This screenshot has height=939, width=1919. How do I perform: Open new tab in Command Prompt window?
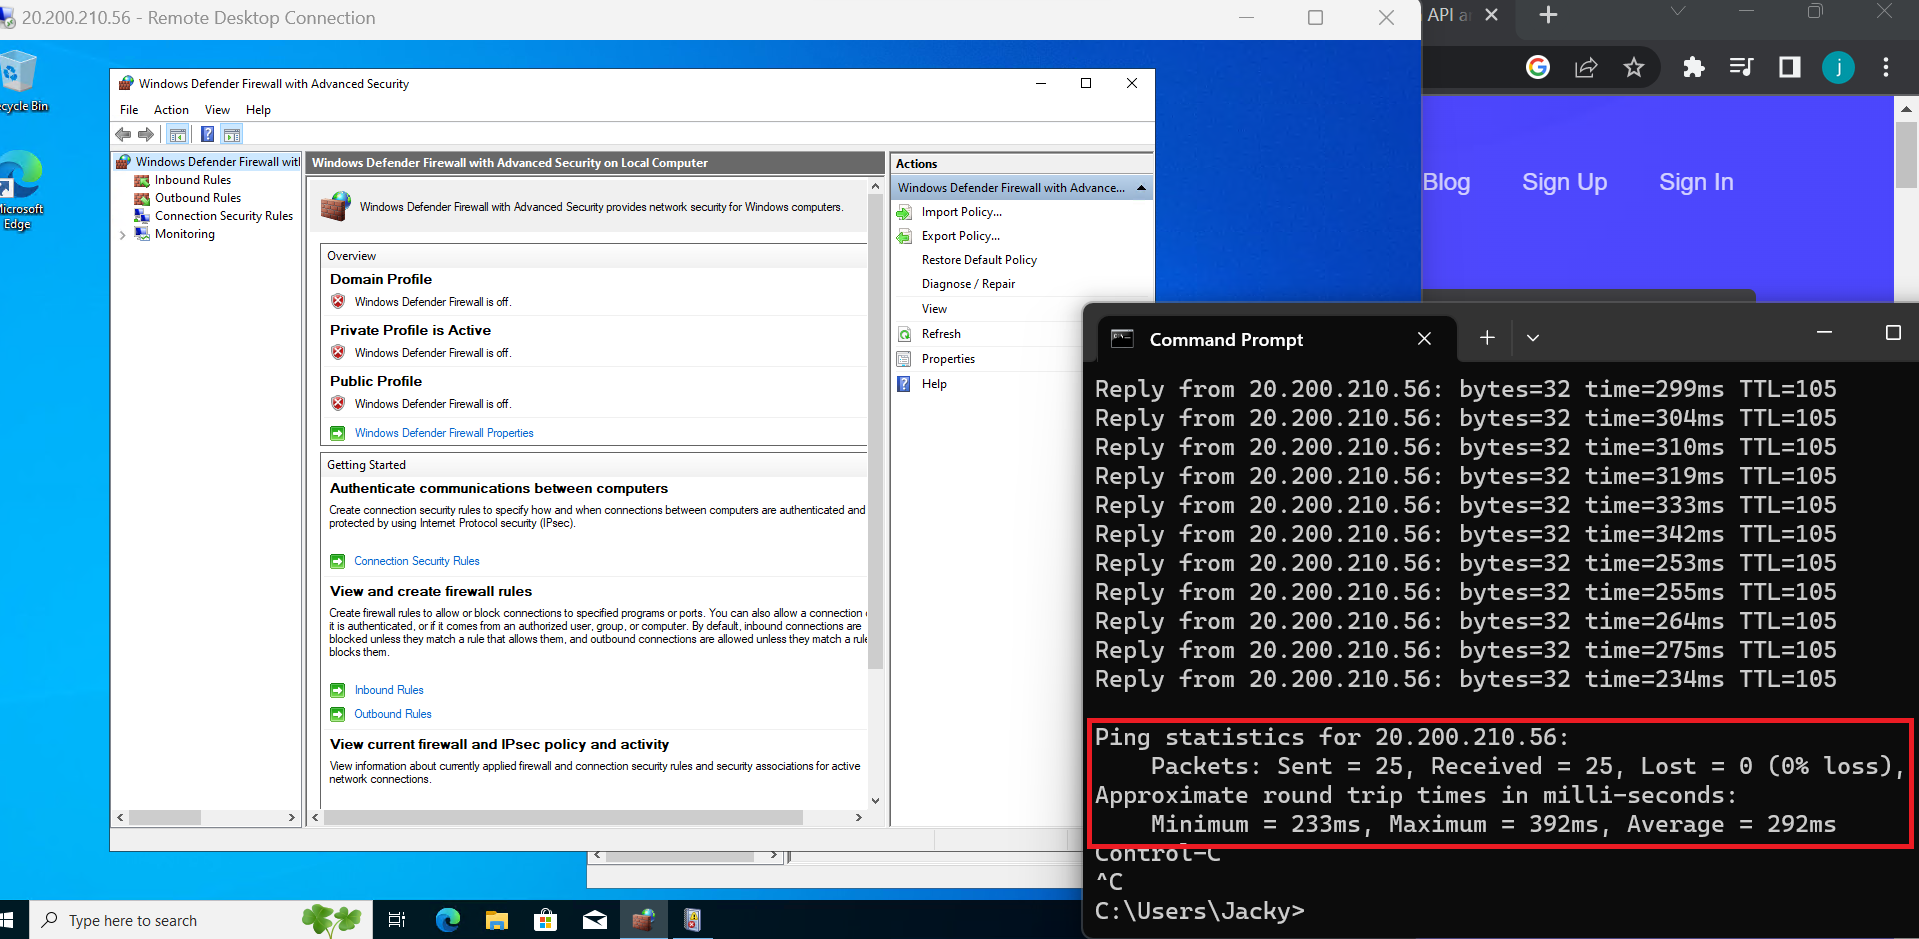(1487, 338)
